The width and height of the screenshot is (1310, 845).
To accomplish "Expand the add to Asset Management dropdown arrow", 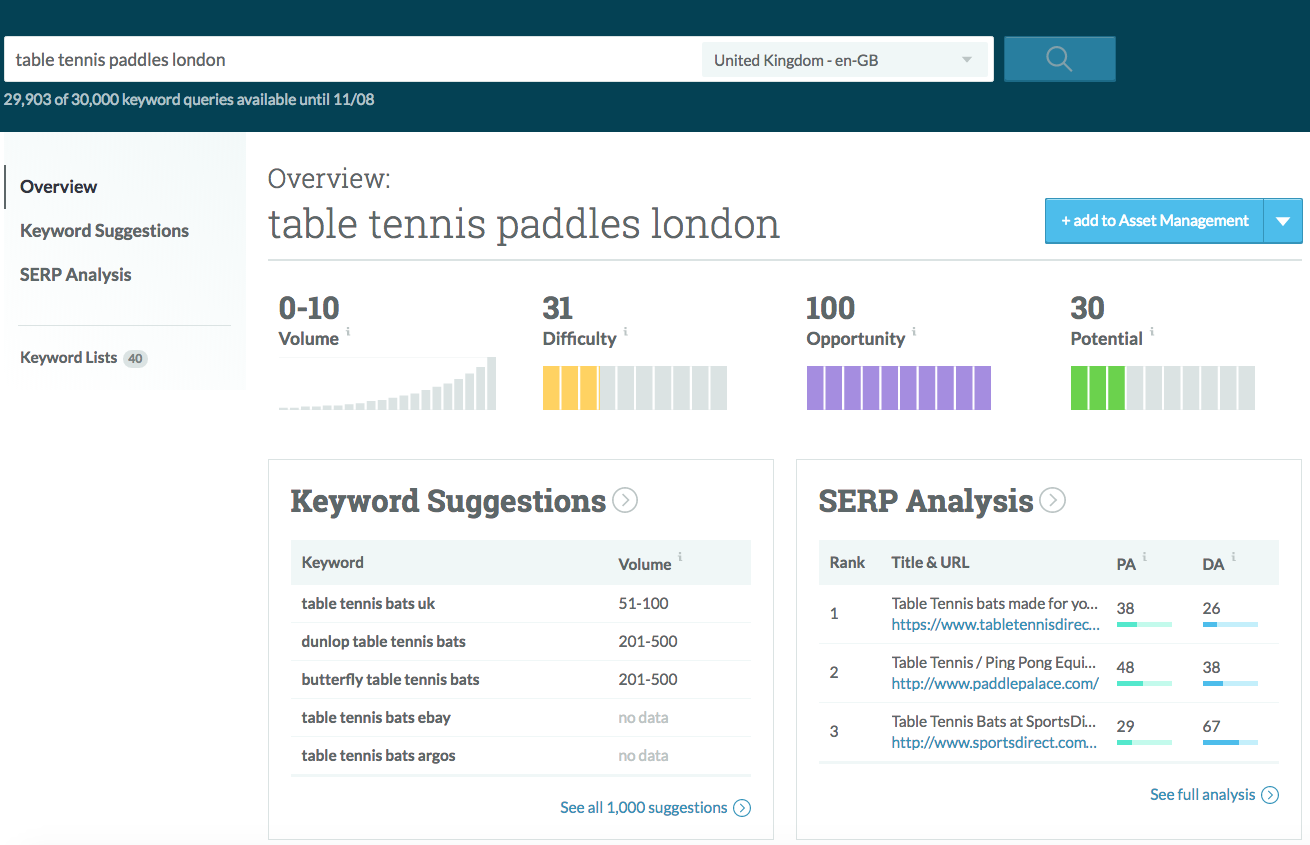I will pos(1283,221).
